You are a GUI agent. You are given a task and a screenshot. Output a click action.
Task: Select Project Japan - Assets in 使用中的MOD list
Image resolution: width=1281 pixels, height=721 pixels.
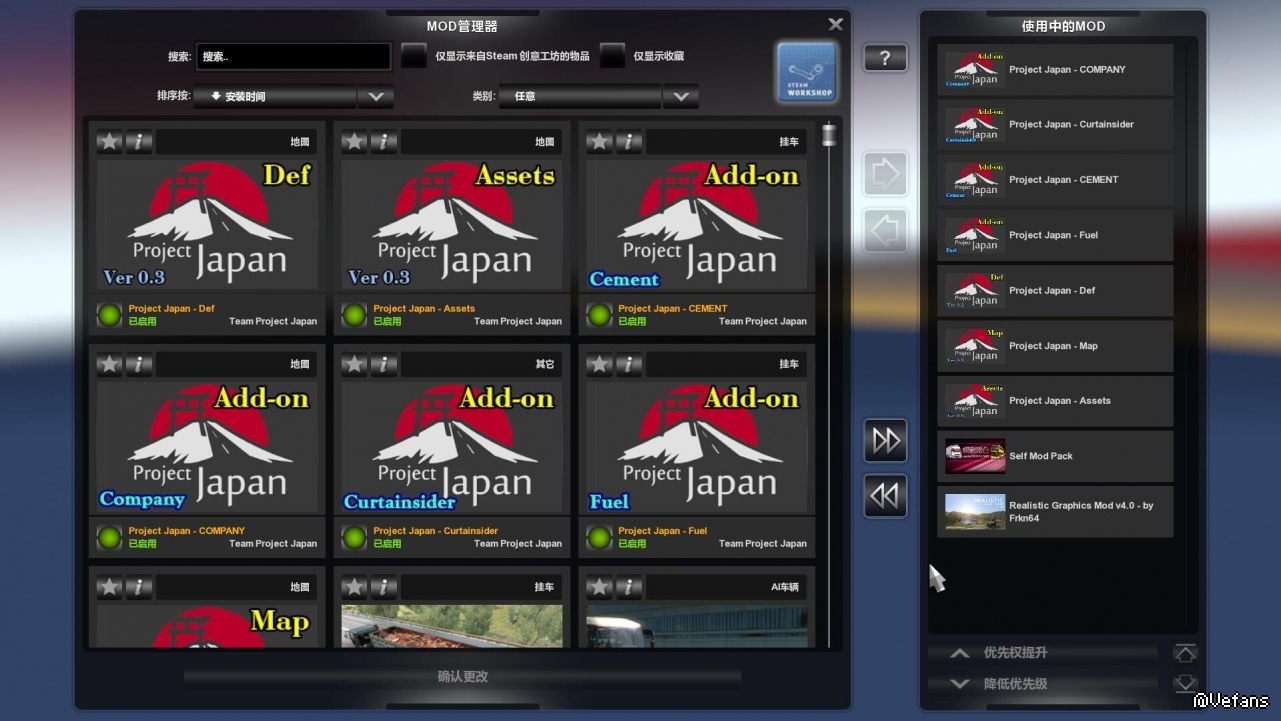[x=1055, y=401]
